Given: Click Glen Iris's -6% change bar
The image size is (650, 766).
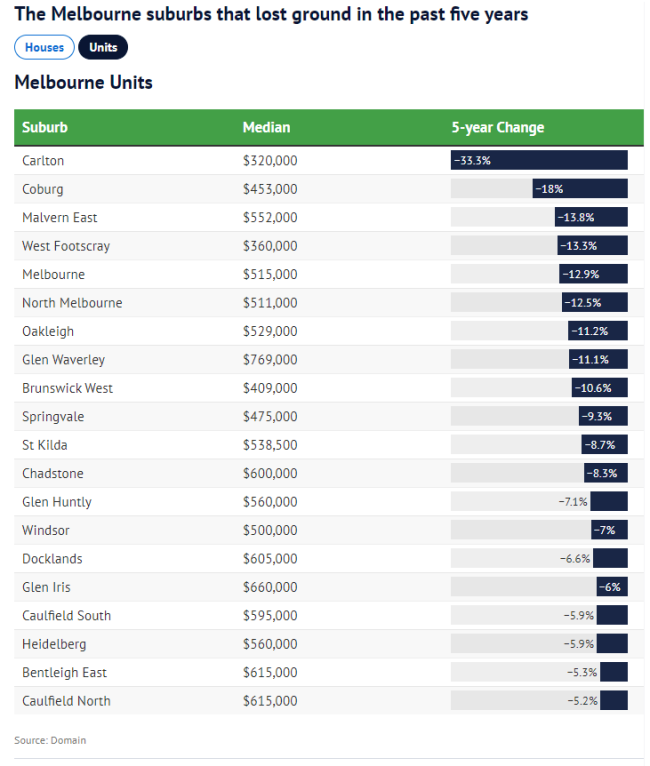Looking at the screenshot, I should [612, 587].
